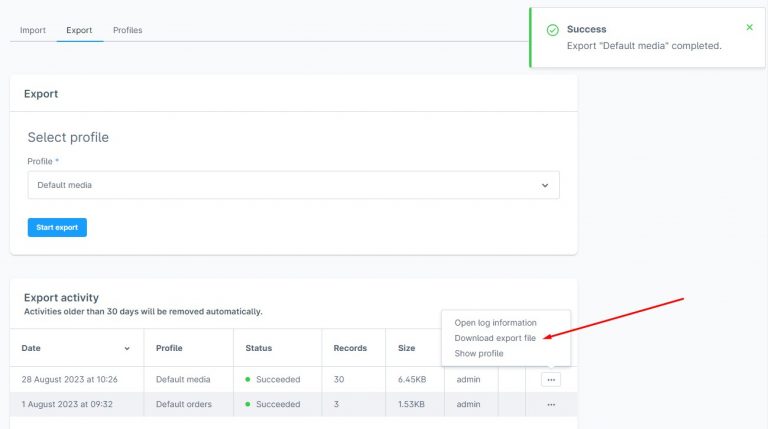Click the Start export button
Image resolution: width=768 pixels, height=429 pixels.
[x=57, y=227]
